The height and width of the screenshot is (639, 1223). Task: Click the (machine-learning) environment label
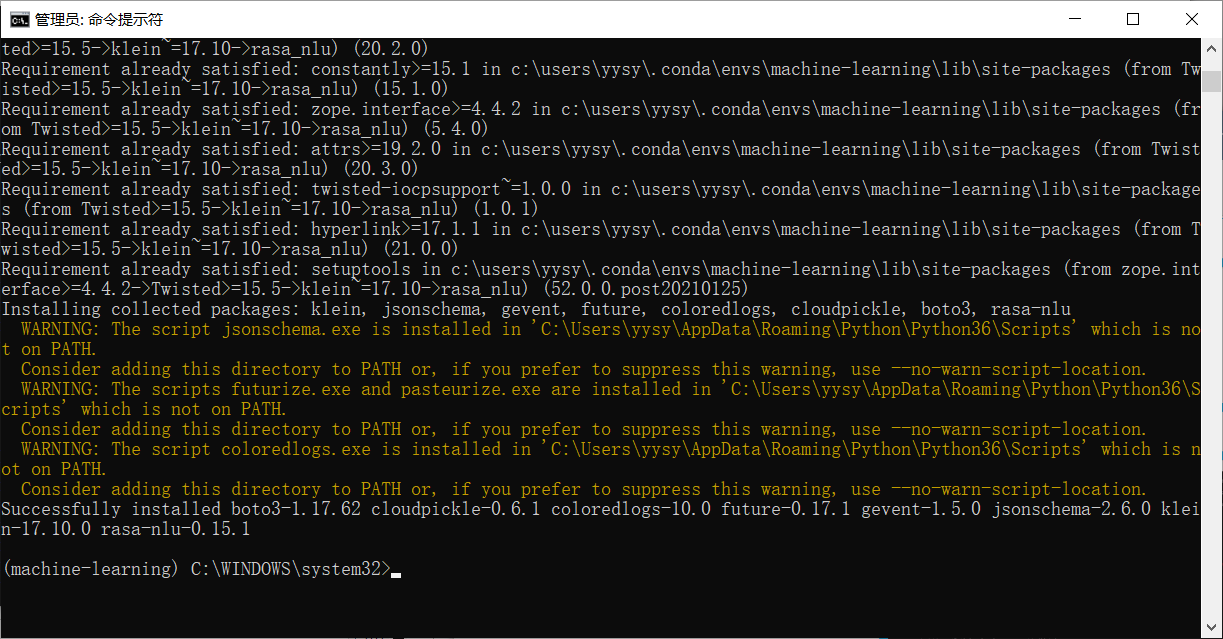click(88, 568)
